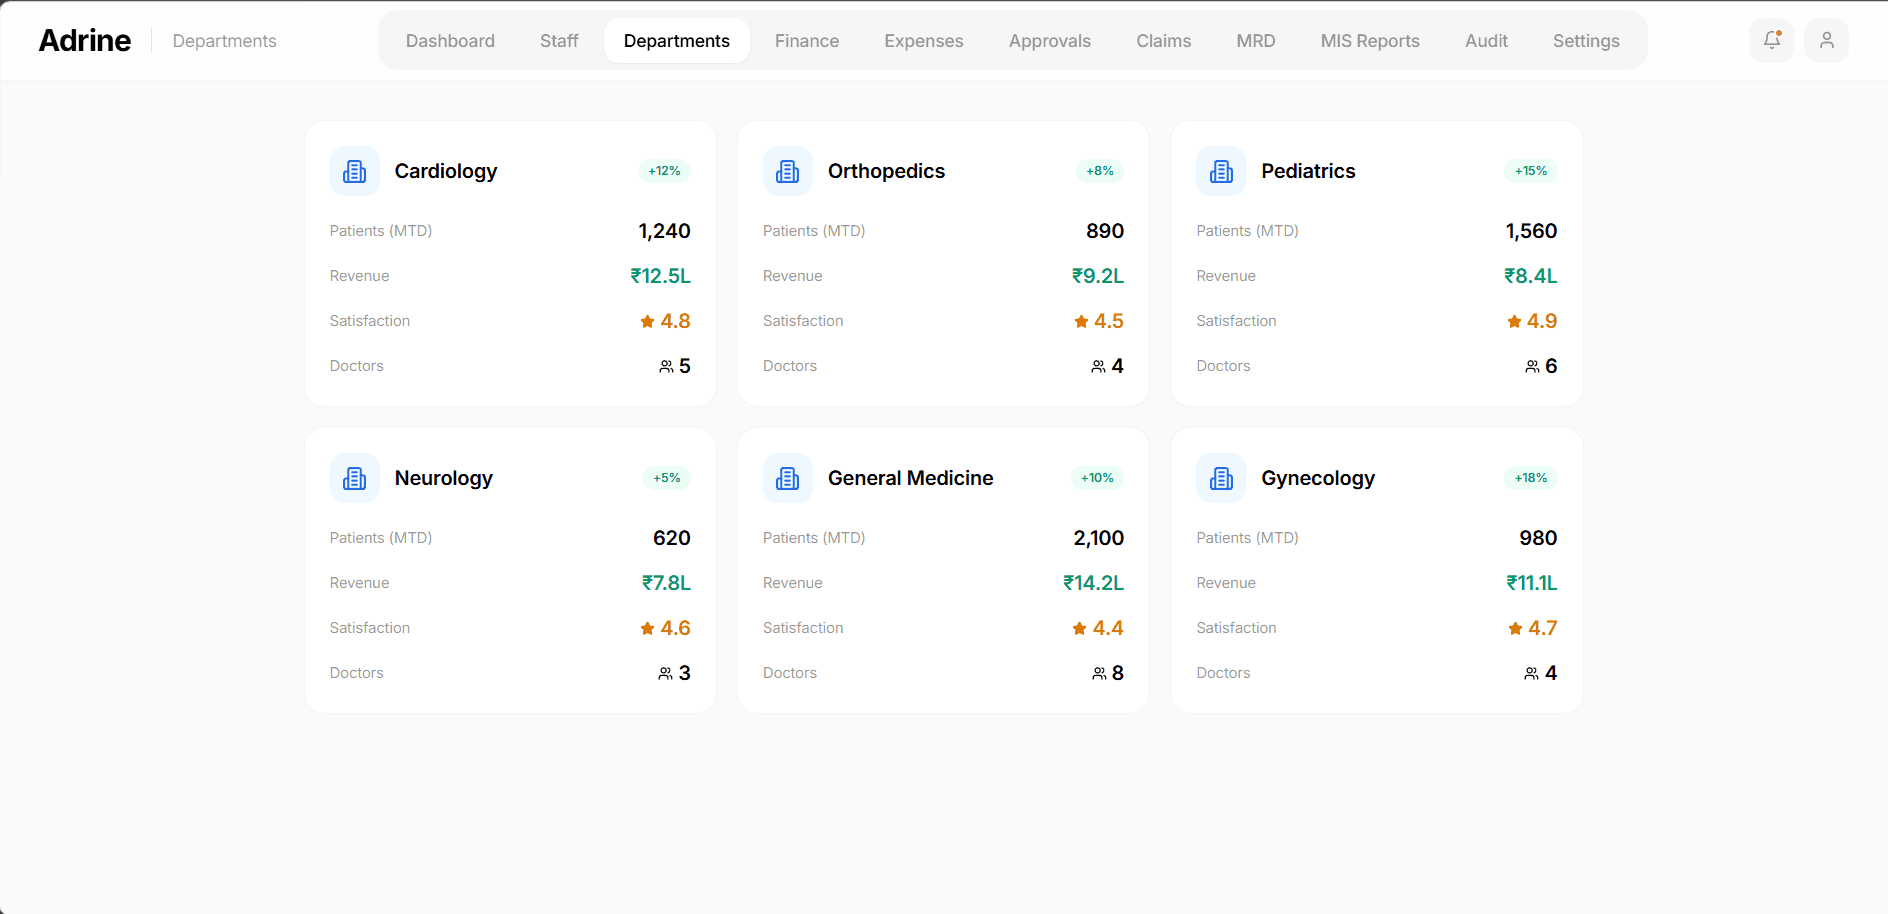Switch to the Finance tab
The width and height of the screenshot is (1888, 914).
[x=806, y=40]
